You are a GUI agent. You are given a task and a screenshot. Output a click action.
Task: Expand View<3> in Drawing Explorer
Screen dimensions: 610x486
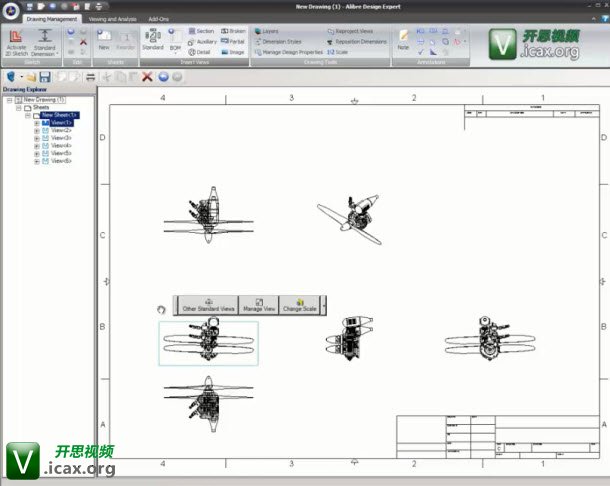[37, 139]
